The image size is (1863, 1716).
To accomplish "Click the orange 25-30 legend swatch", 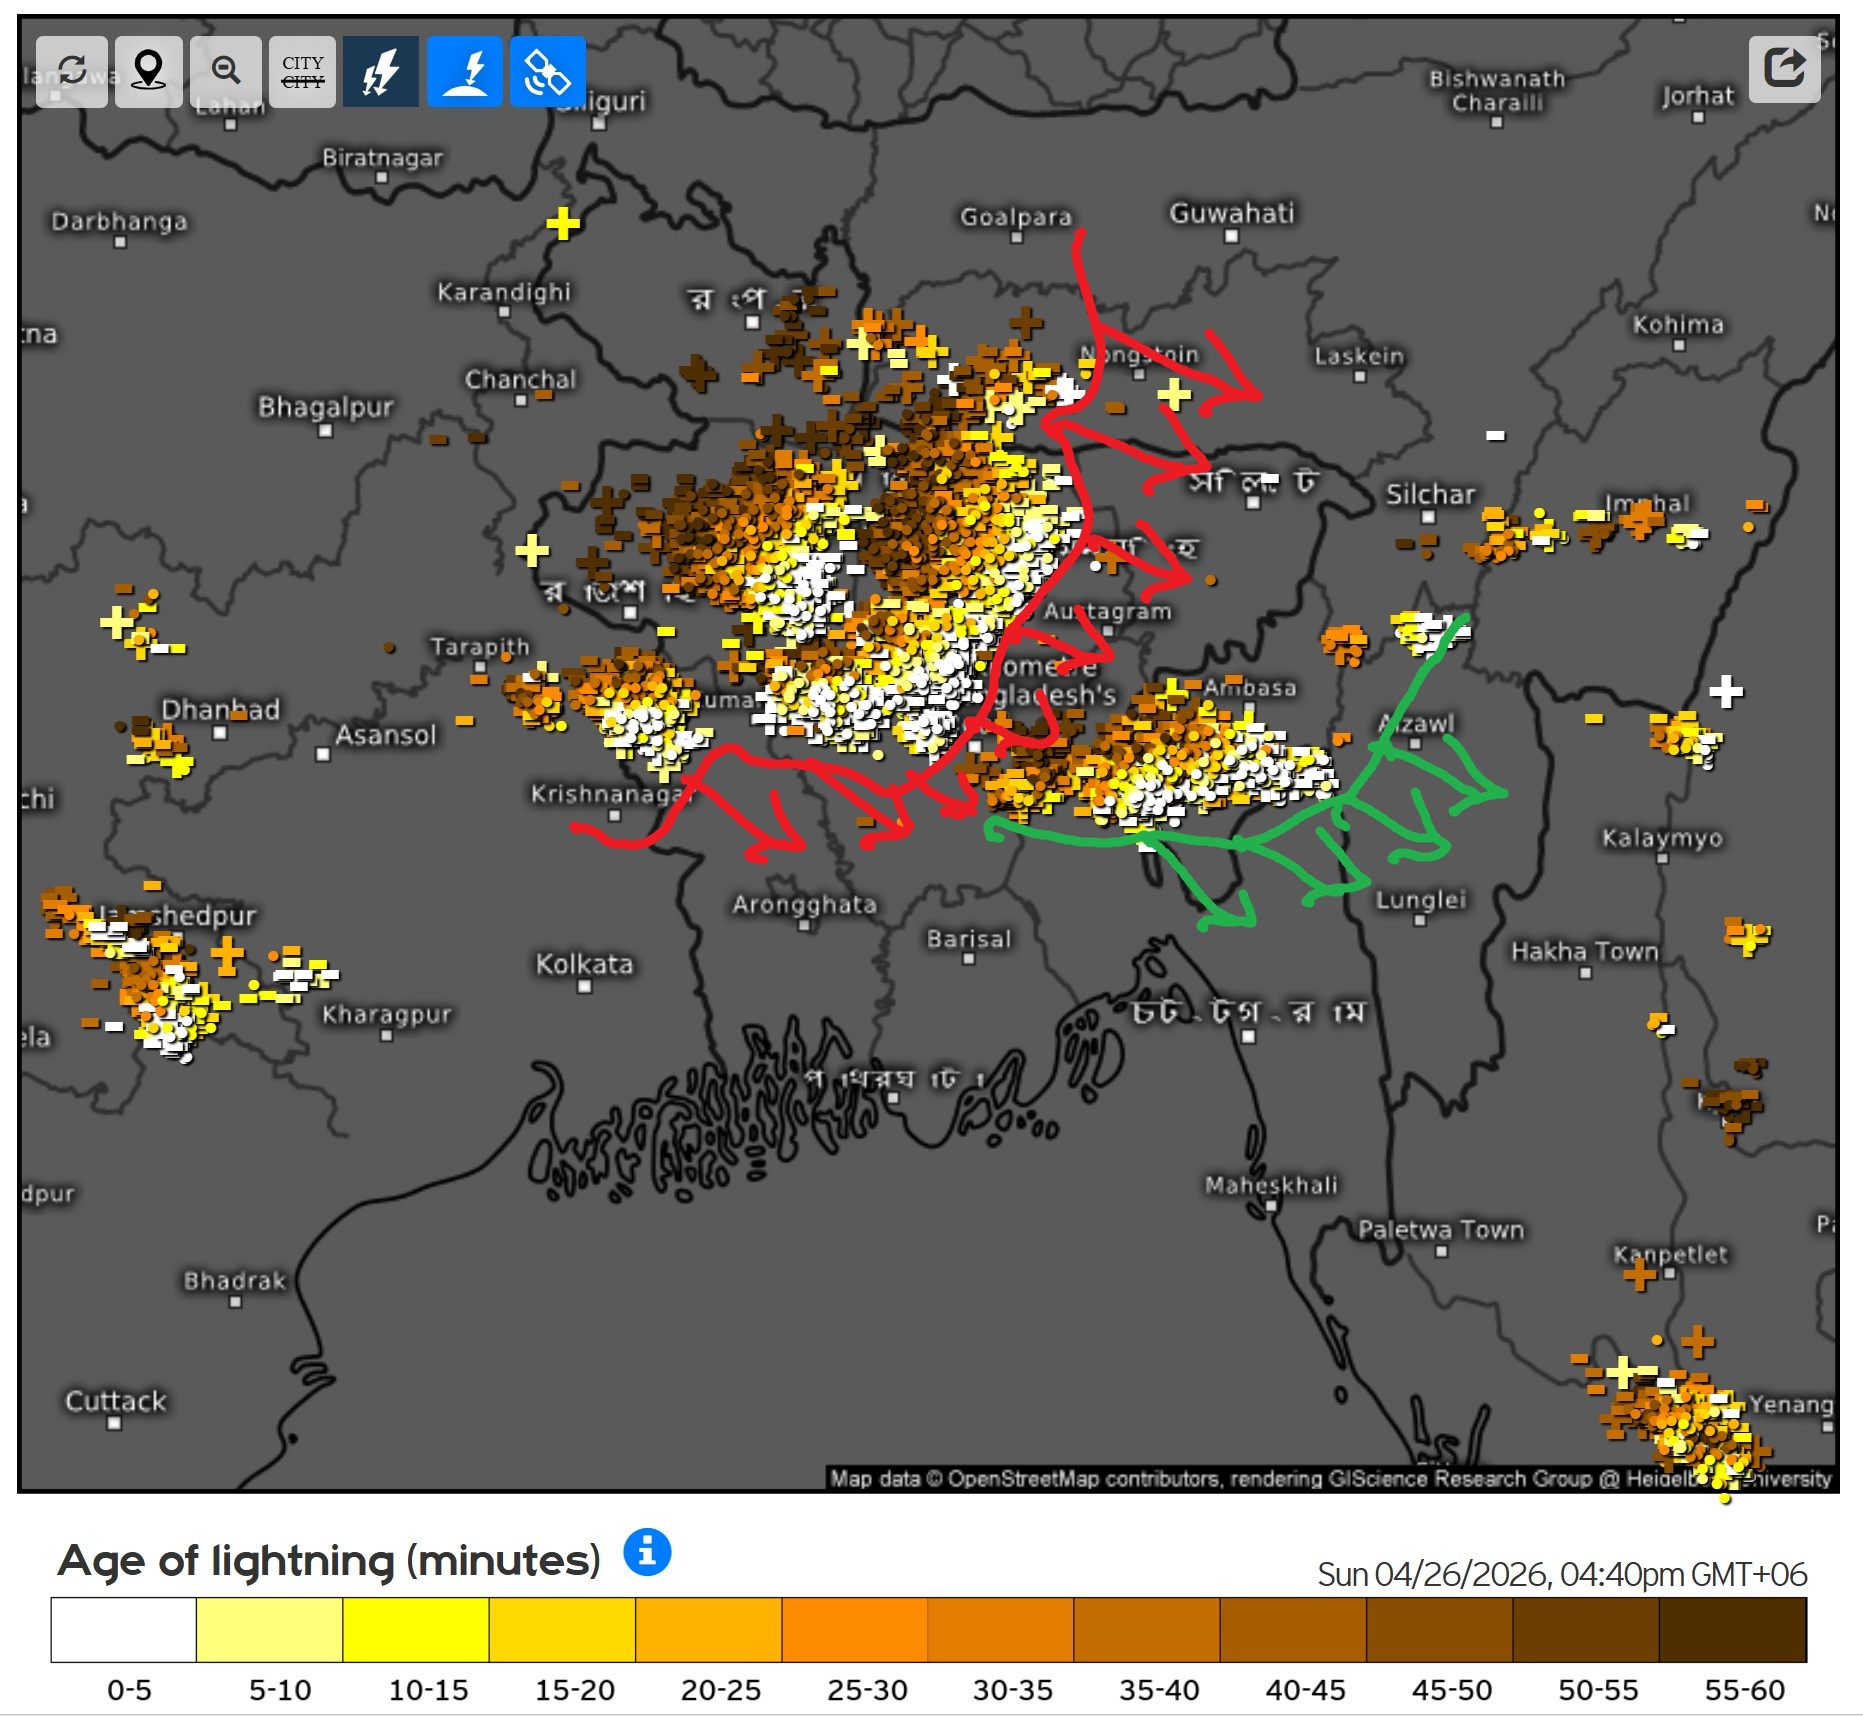I will point(854,1629).
